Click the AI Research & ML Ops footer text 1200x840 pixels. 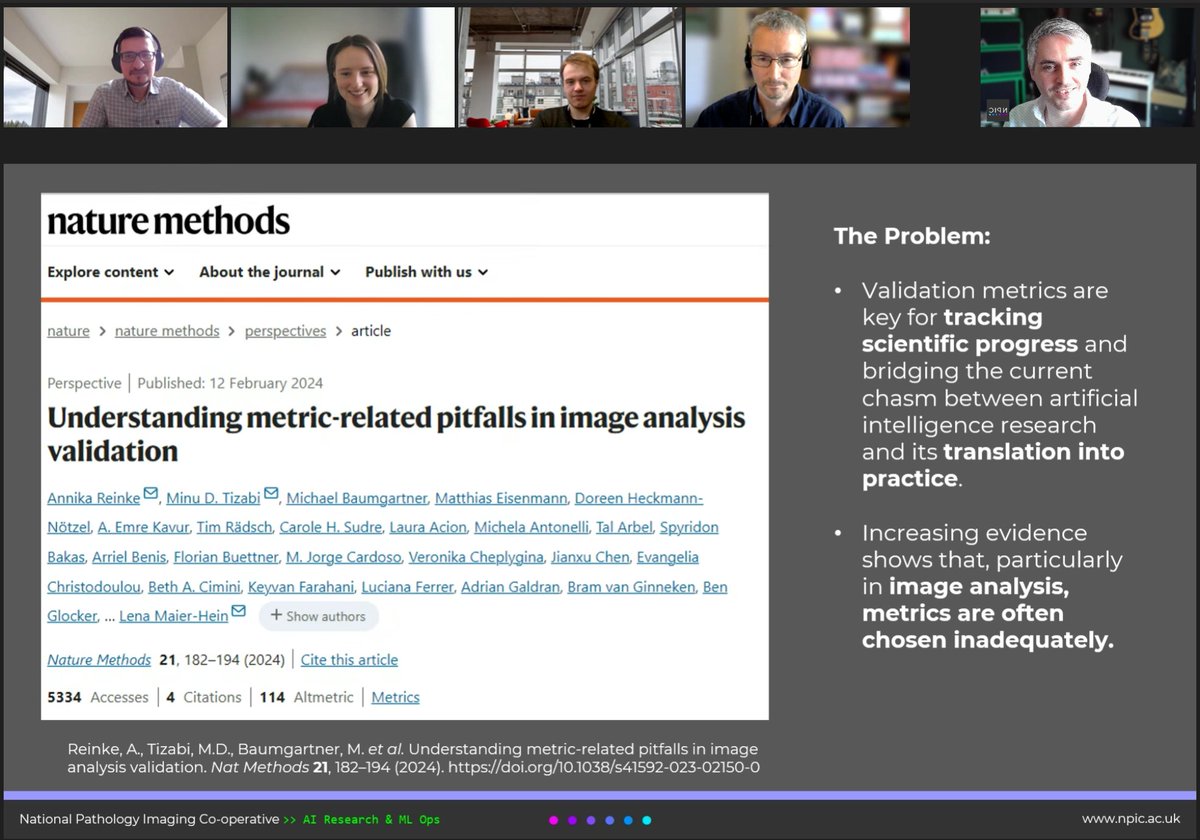click(371, 820)
